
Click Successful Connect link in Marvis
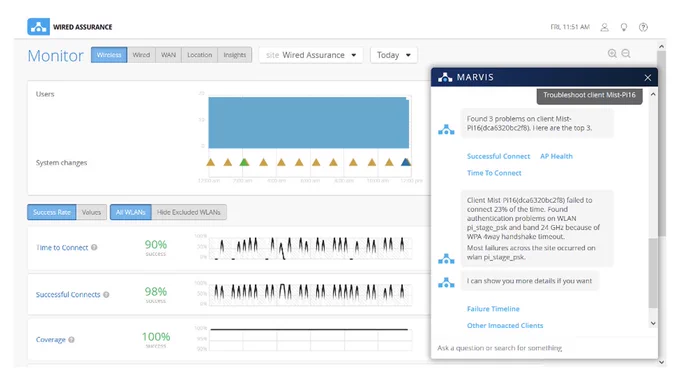(x=498, y=156)
